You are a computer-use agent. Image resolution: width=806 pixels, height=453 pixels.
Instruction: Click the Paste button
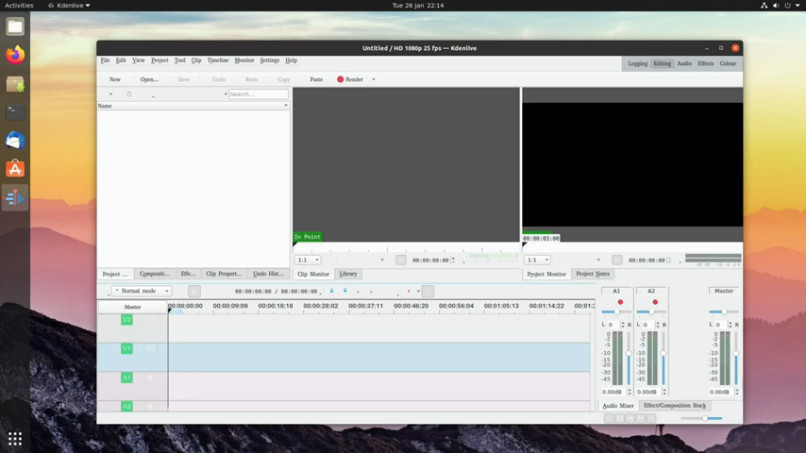click(x=316, y=80)
